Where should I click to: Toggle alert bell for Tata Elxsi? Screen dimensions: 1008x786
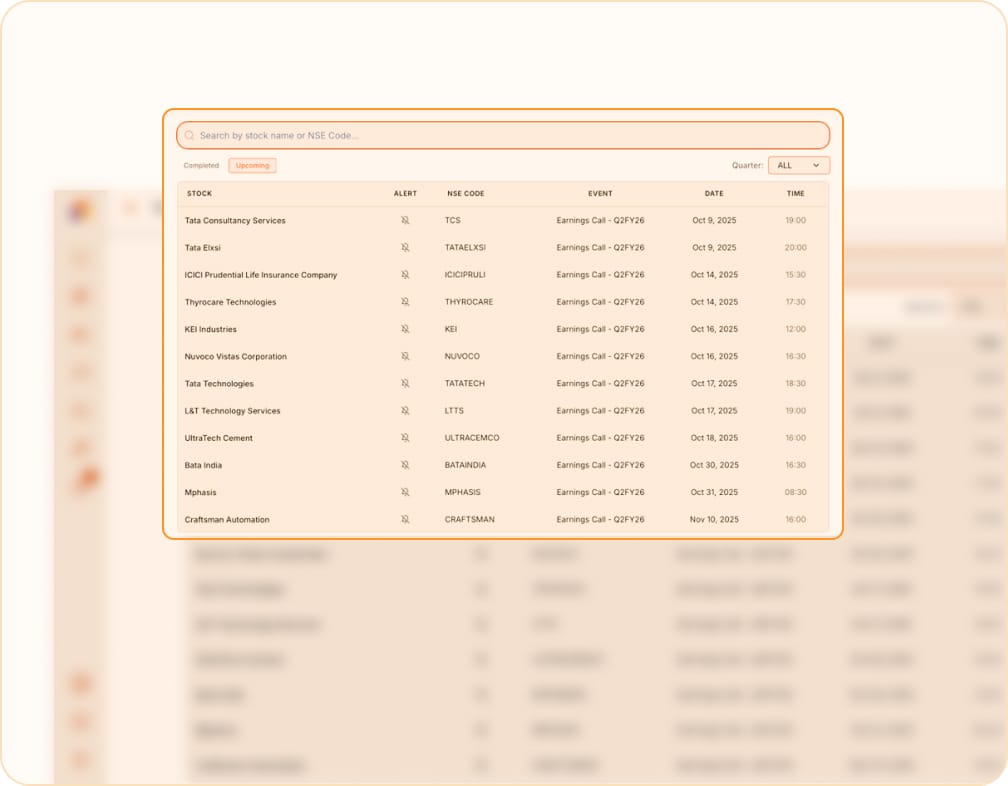click(405, 247)
